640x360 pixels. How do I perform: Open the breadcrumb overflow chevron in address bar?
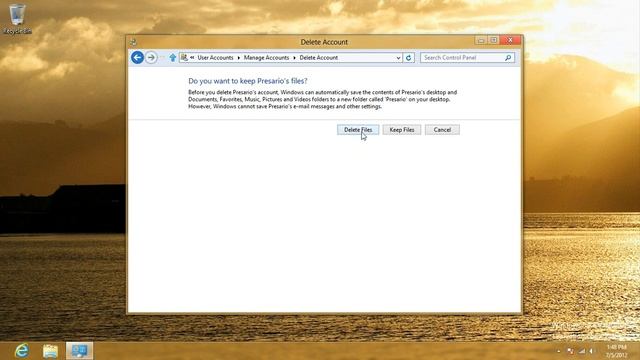pyautogui.click(x=192, y=58)
